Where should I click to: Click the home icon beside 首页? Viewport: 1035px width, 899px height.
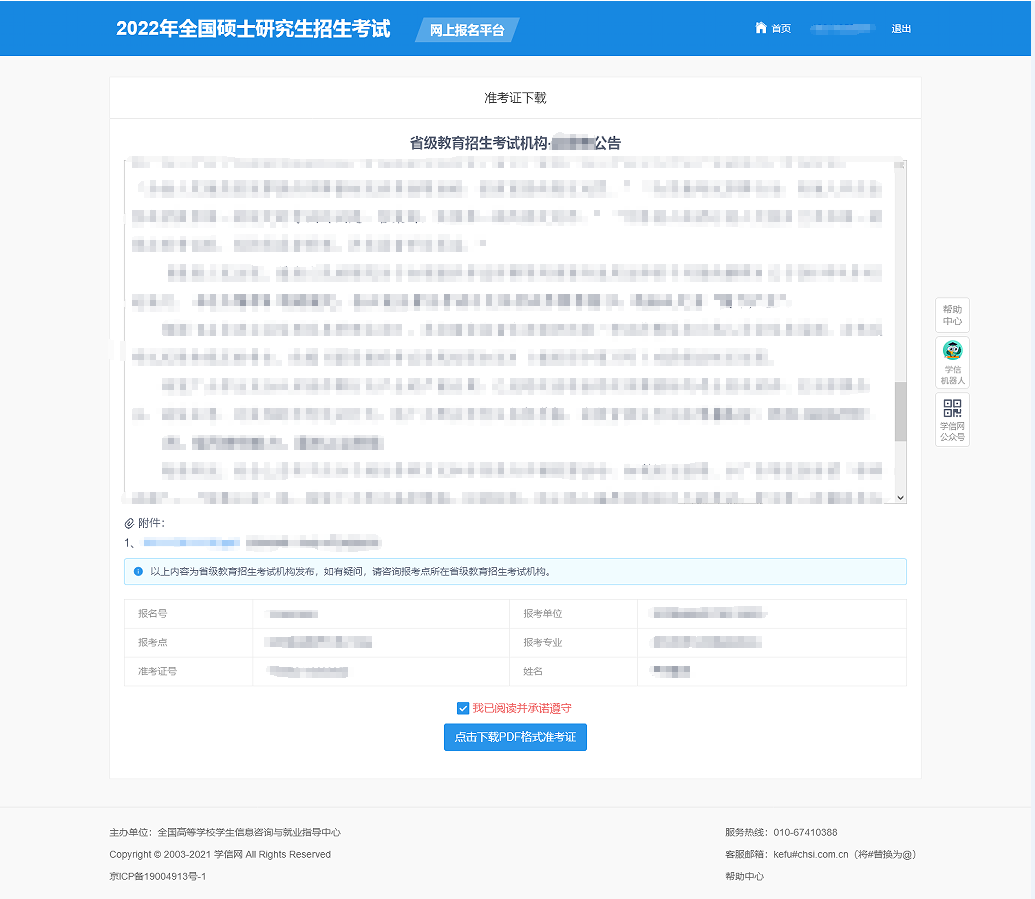click(761, 28)
